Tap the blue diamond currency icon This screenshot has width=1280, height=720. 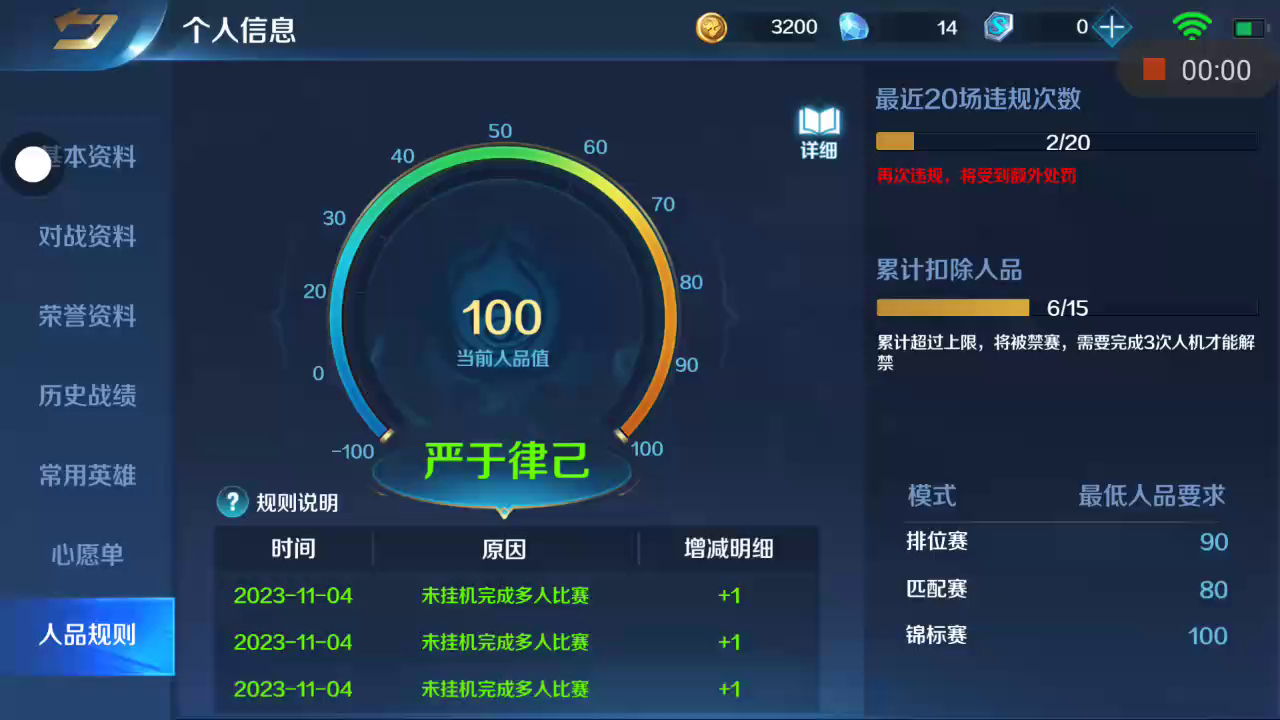(x=853, y=27)
